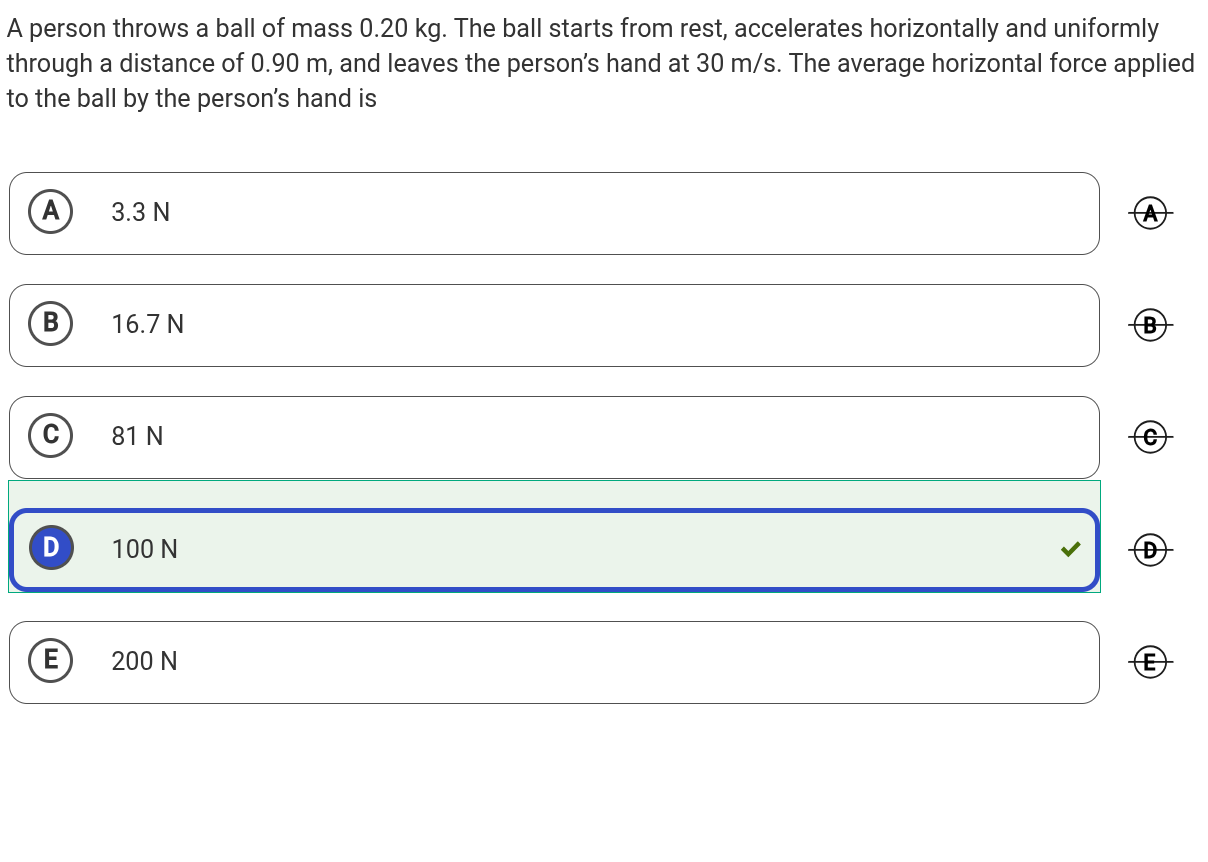Image resolution: width=1208 pixels, height=862 pixels.
Task: Strike out answer choice A
Action: pos(1151,213)
